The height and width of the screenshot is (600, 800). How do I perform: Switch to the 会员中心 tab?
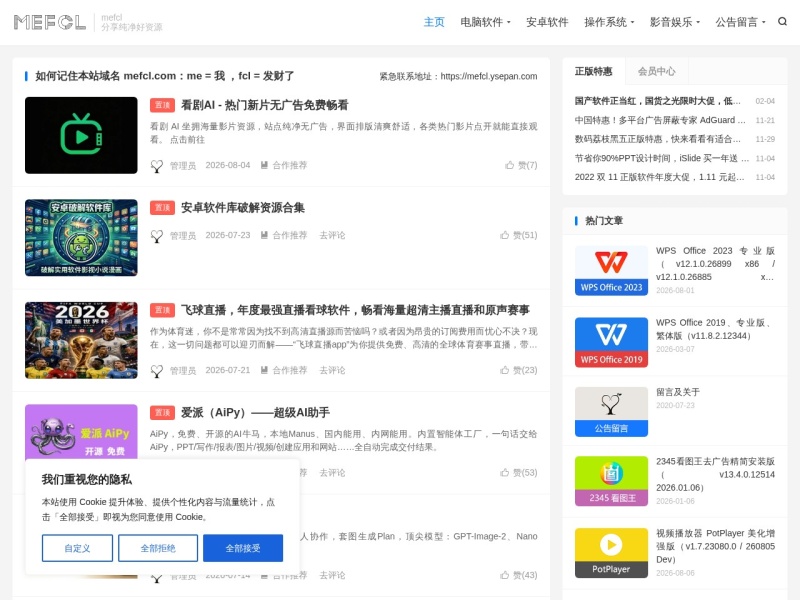[657, 71]
